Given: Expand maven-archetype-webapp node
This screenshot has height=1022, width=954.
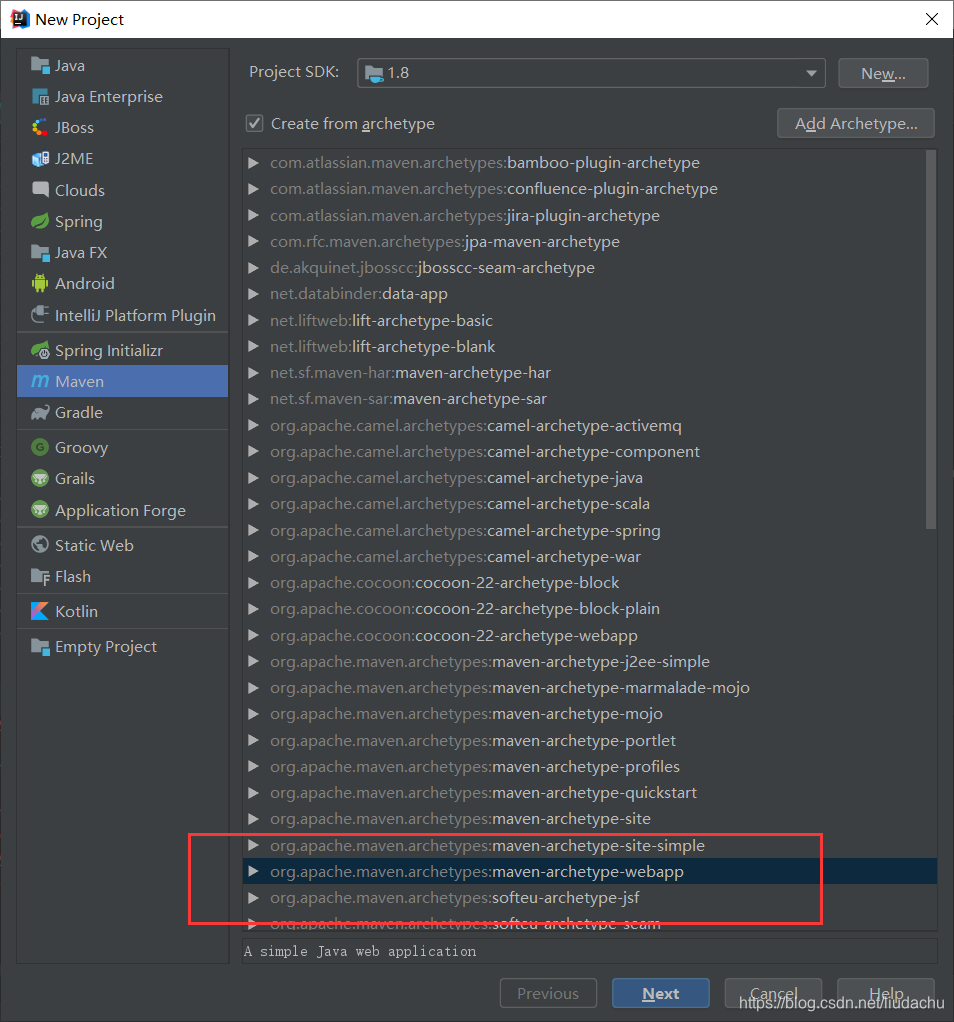Looking at the screenshot, I should click(x=253, y=871).
